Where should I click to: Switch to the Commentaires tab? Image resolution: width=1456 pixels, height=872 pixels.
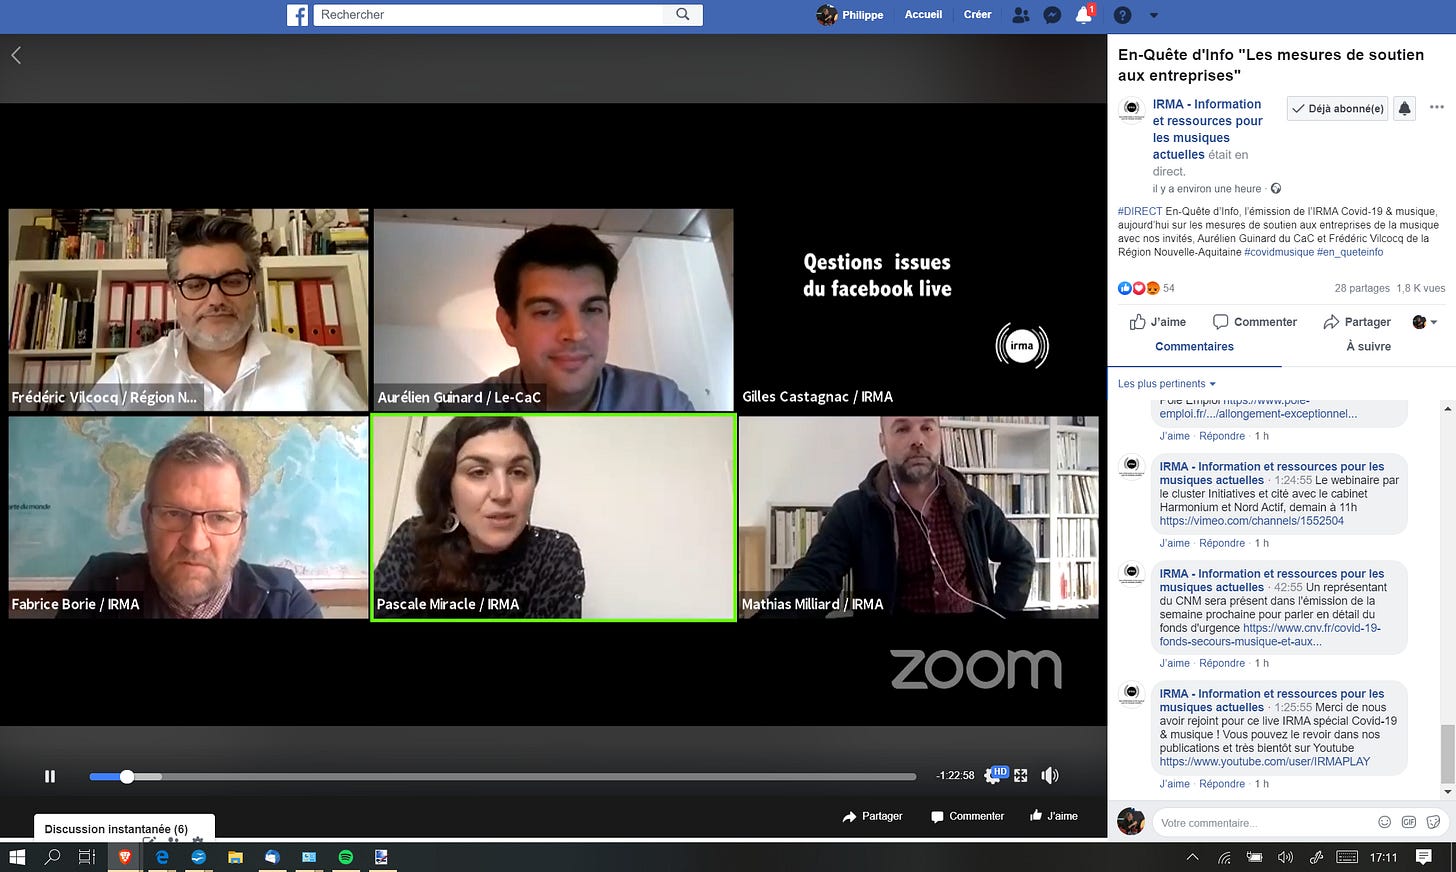1194,347
